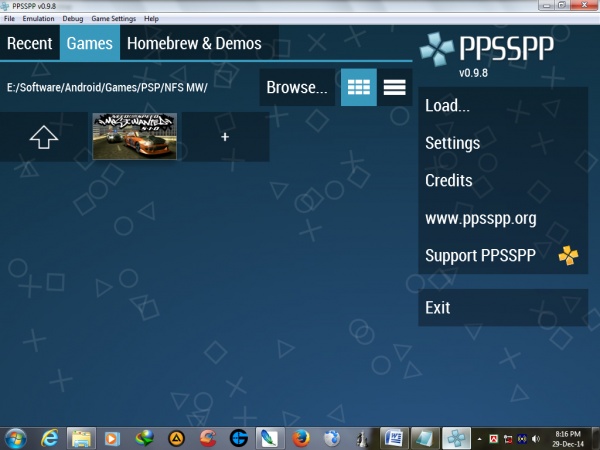The width and height of the screenshot is (600, 450).
Task: Open the Emulation menu
Action: point(38,18)
